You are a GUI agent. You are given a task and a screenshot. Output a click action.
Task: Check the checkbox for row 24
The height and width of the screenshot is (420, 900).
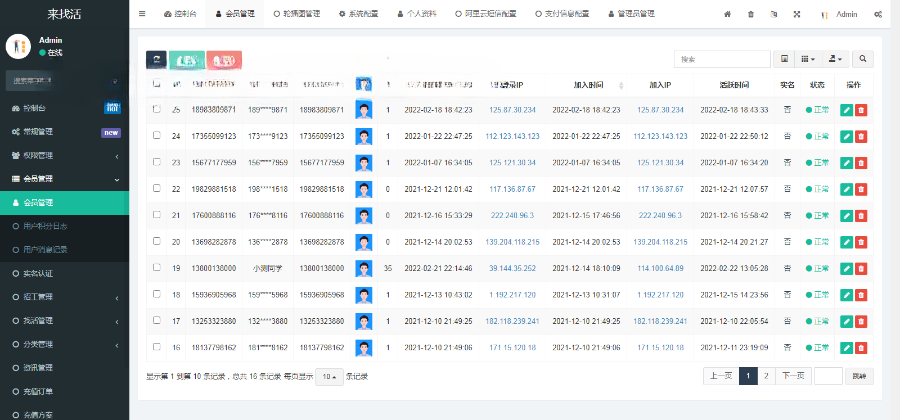(157, 135)
